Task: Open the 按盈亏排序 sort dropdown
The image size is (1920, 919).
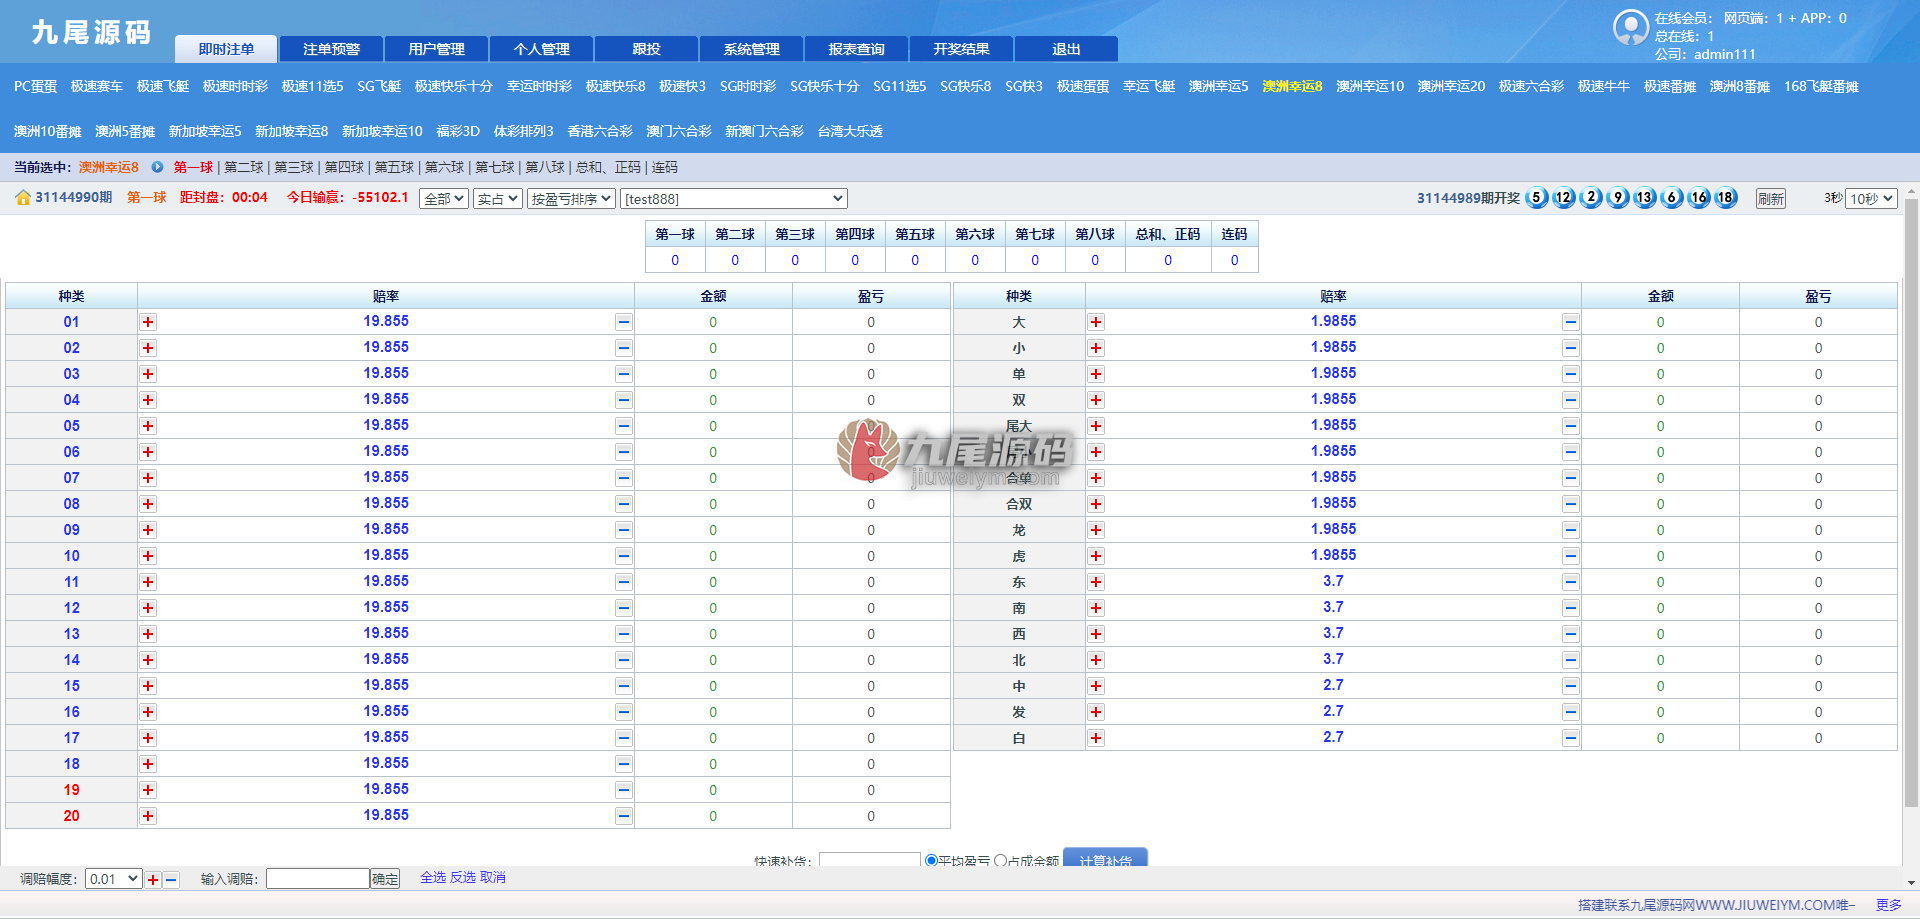Action: [x=571, y=199]
